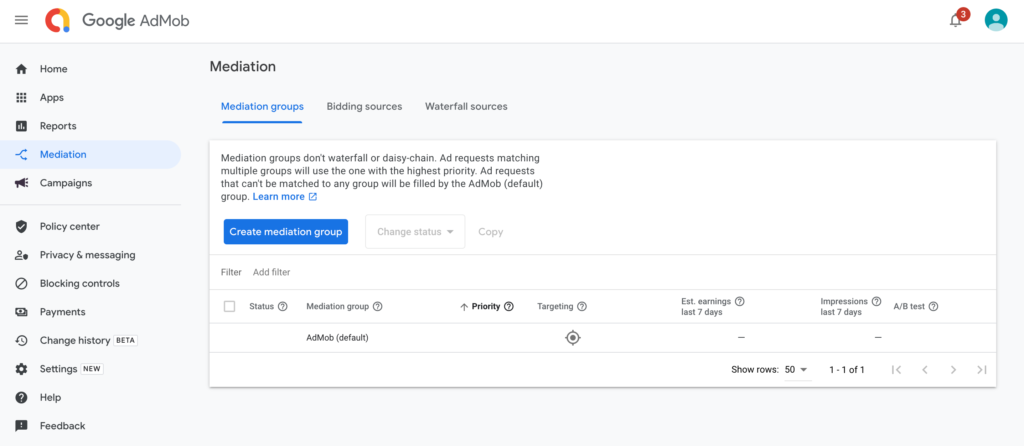Viewport: 1024px width, 446px height.
Task: Switch to the Bidding sources tab
Action: point(364,106)
